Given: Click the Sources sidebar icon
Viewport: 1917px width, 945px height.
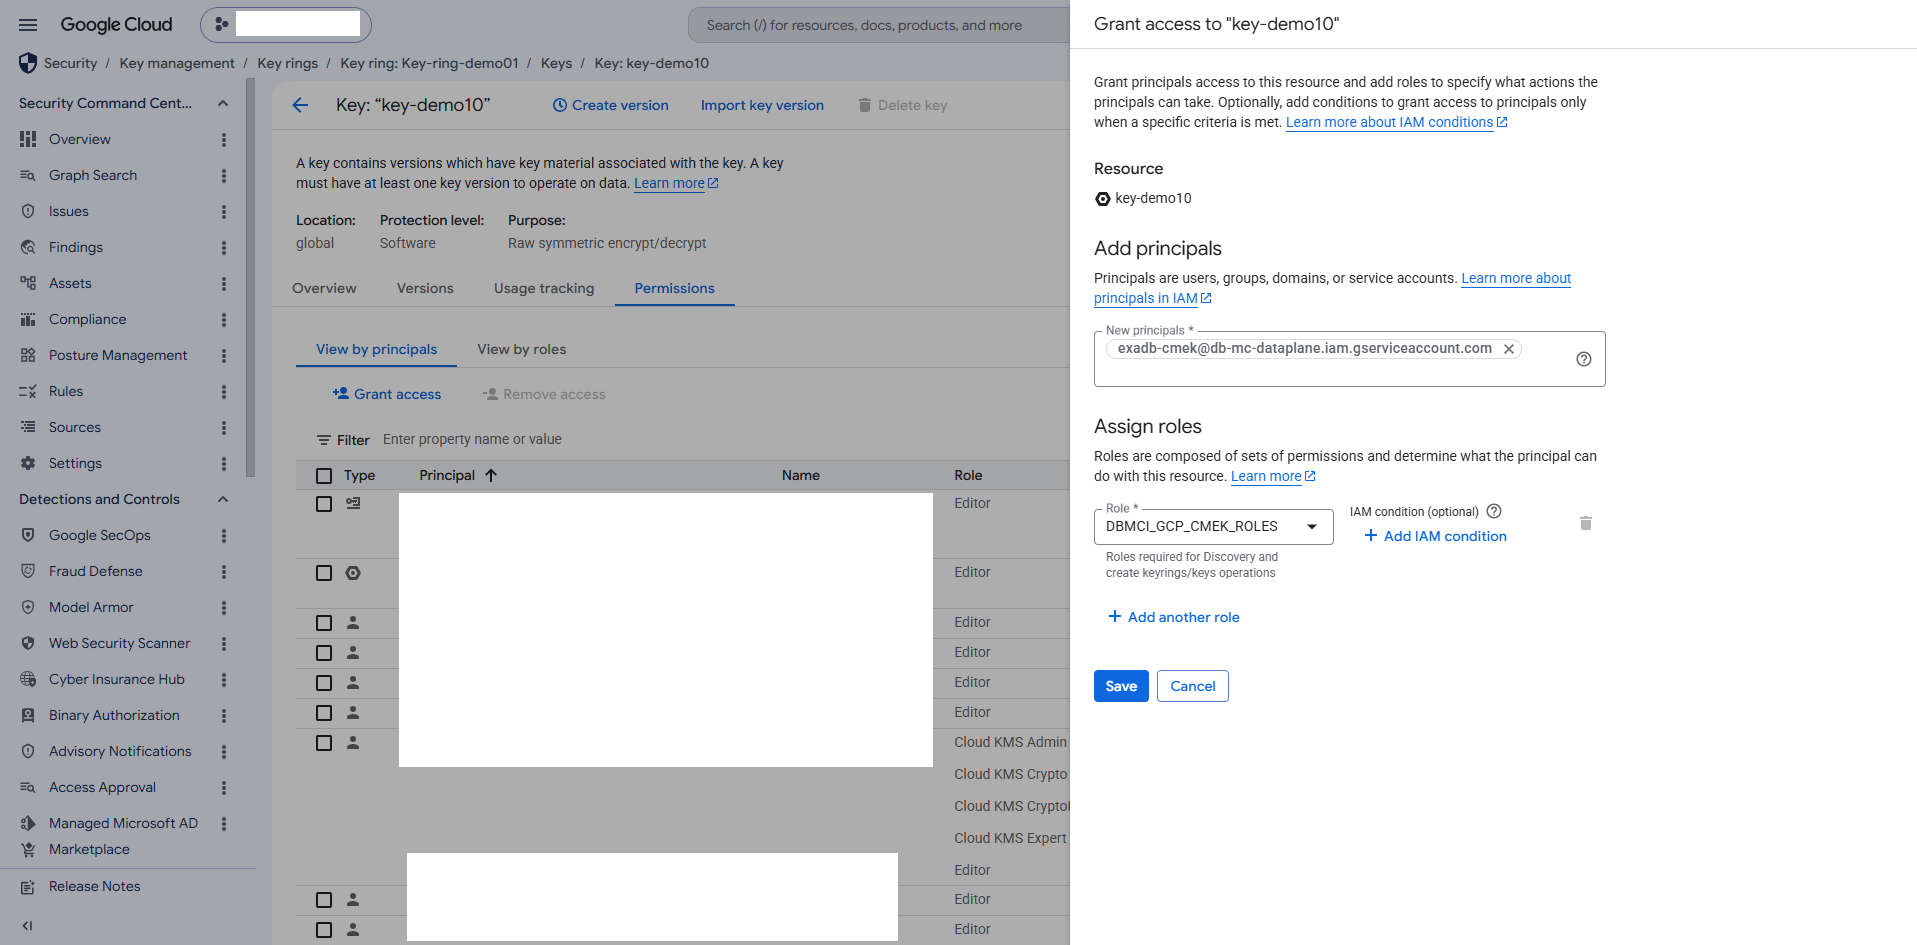Looking at the screenshot, I should [28, 427].
